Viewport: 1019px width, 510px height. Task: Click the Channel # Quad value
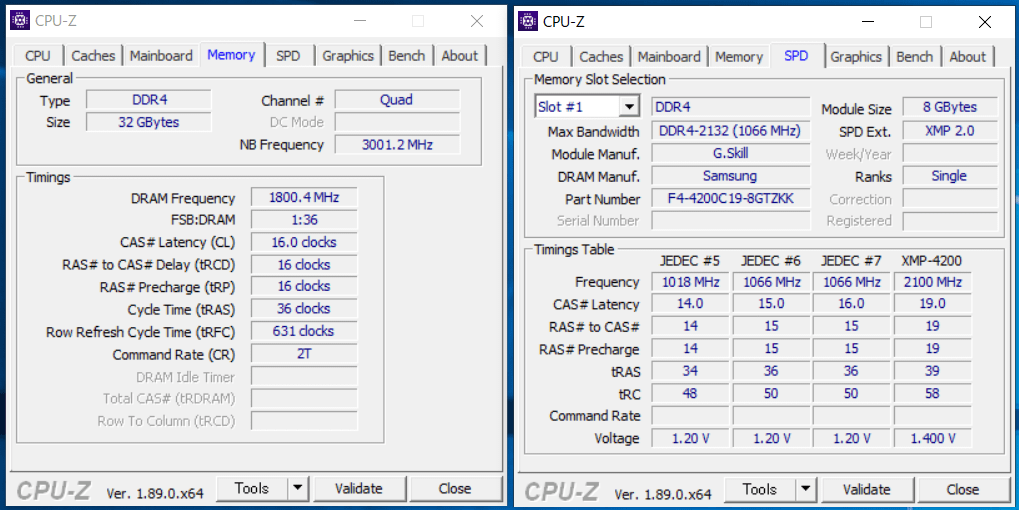point(397,99)
